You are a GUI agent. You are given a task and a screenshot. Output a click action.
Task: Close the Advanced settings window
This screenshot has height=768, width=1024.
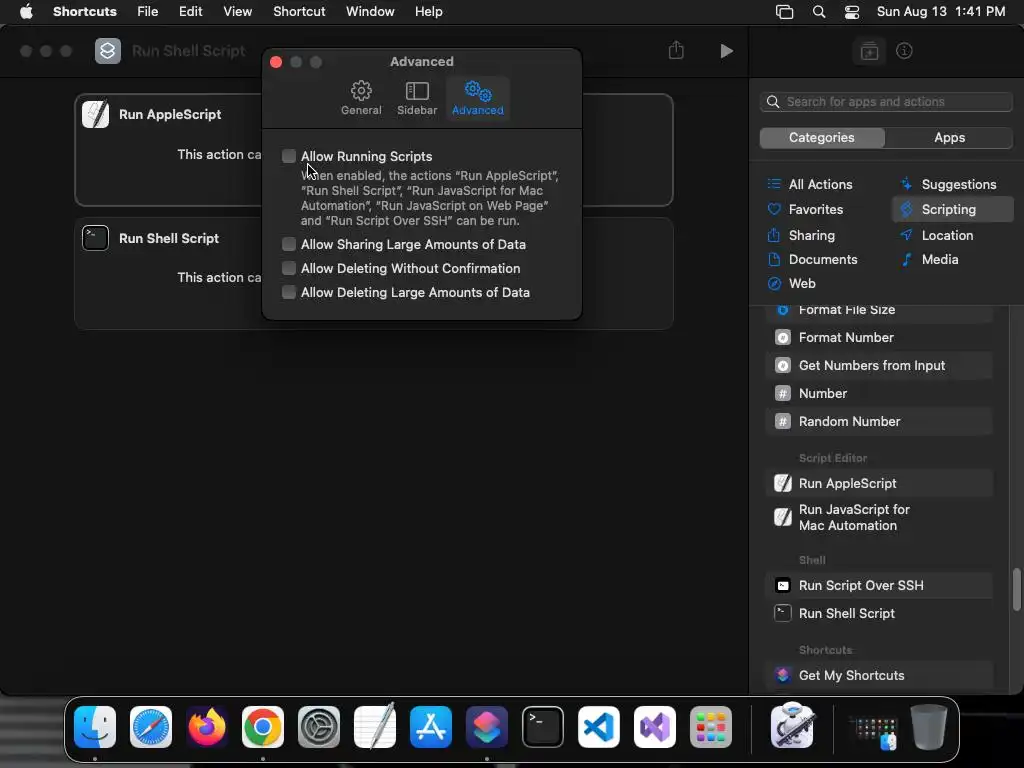coord(276,62)
